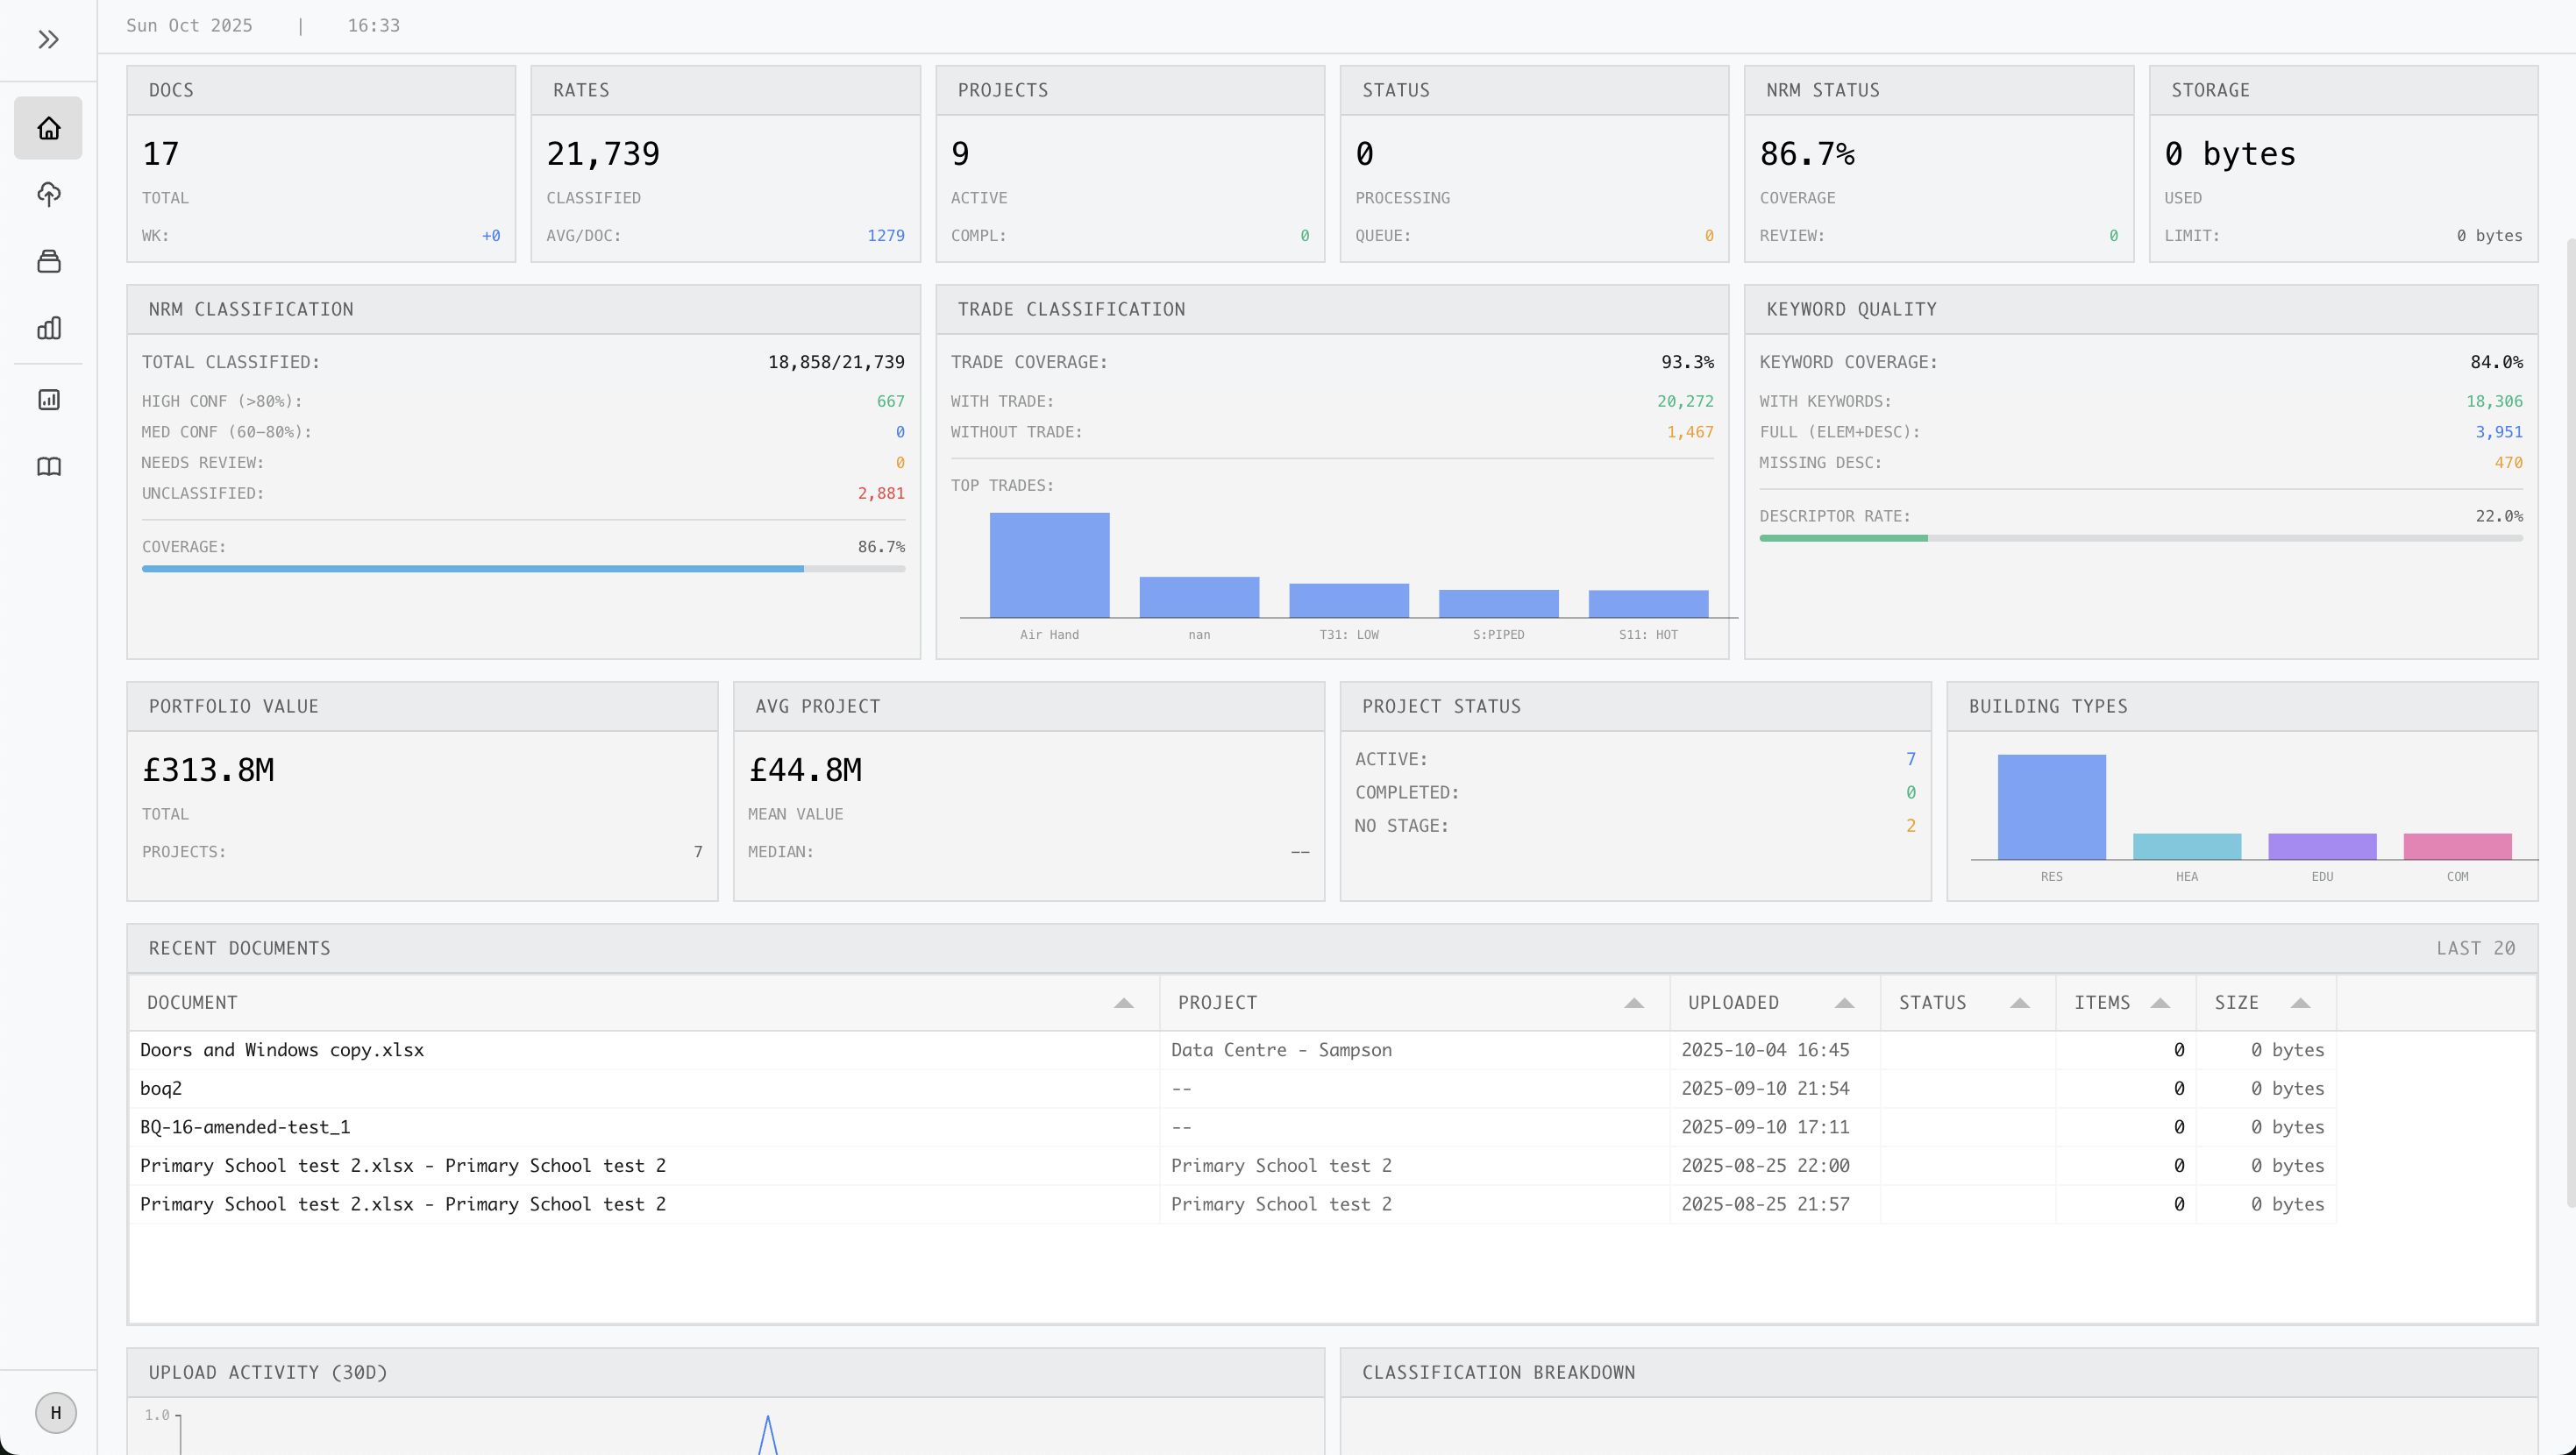2576x1455 pixels.
Task: Open the cloud upload page
Action: pyautogui.click(x=48, y=194)
